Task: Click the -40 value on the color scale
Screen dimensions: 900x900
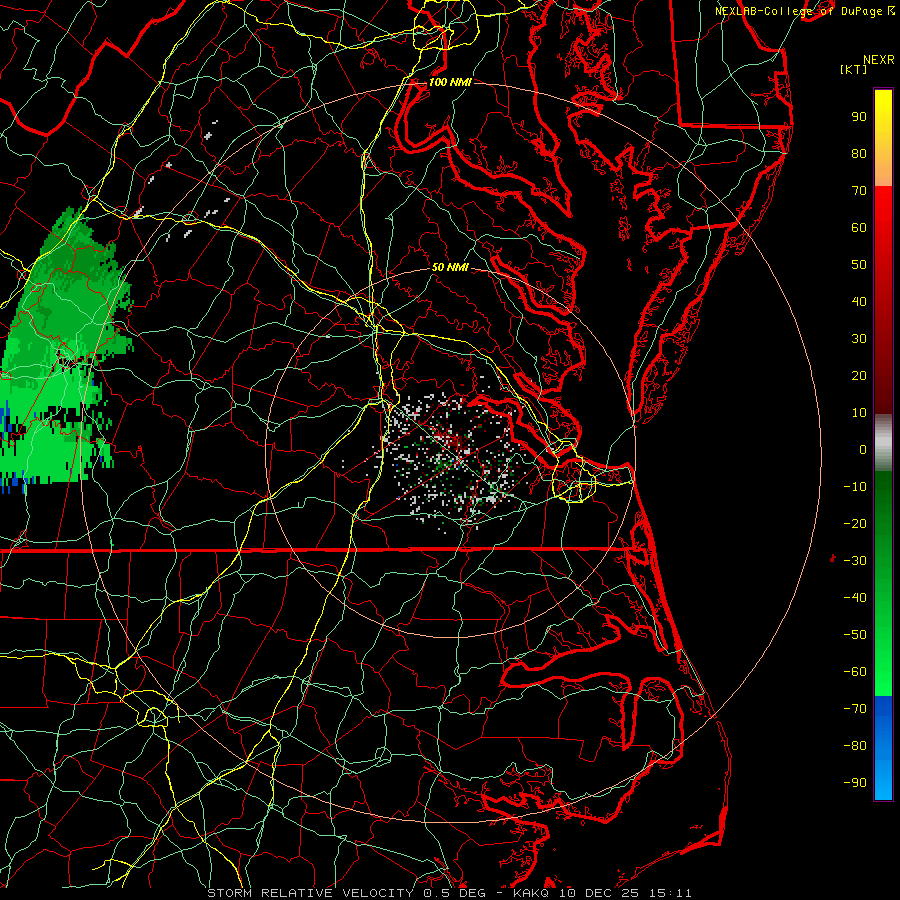Action: pos(855,598)
